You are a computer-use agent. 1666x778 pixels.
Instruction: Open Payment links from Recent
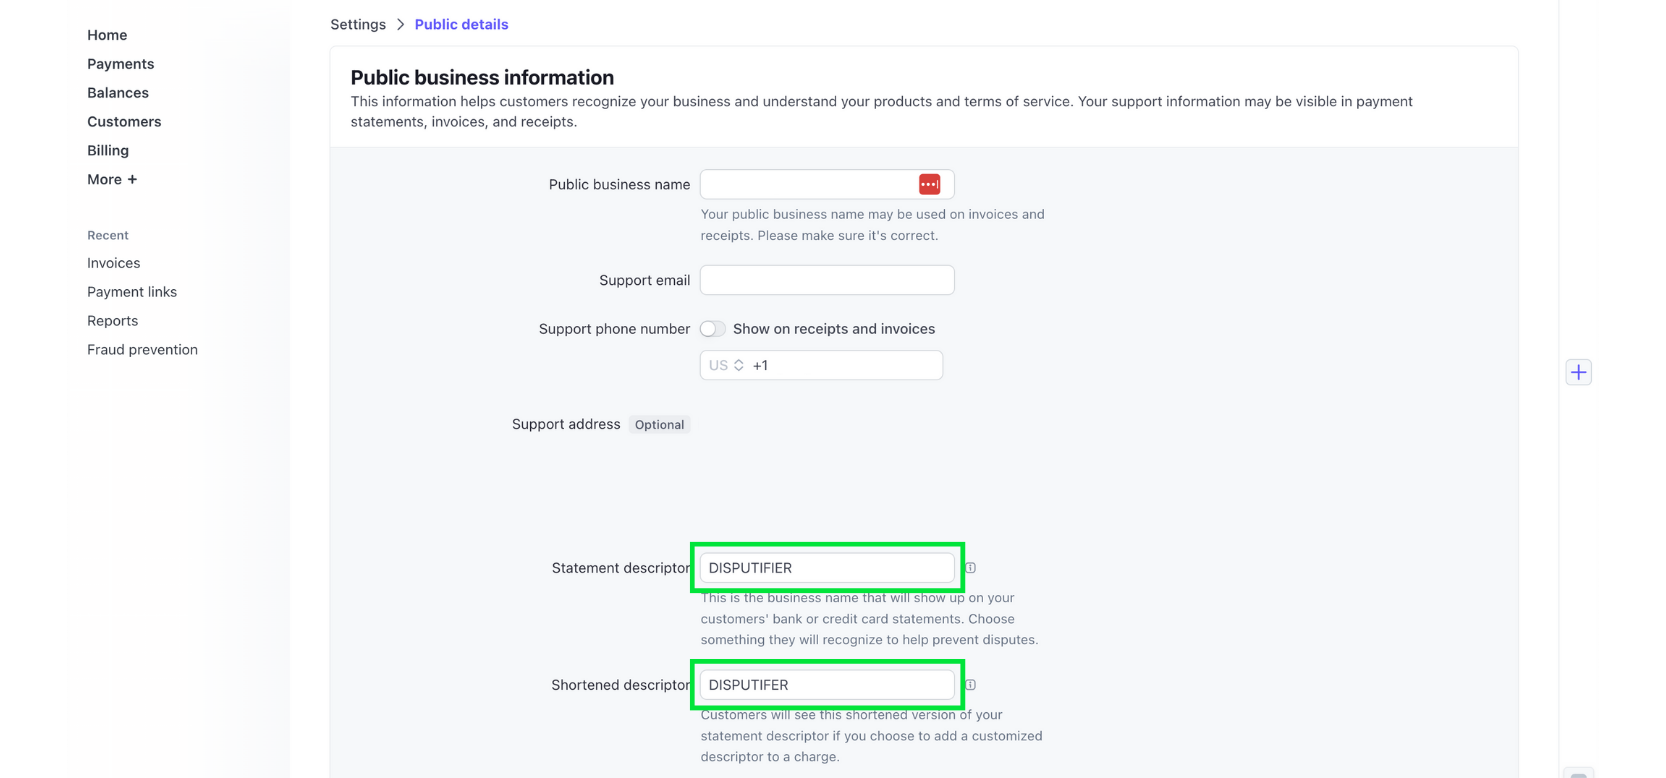[x=132, y=292]
